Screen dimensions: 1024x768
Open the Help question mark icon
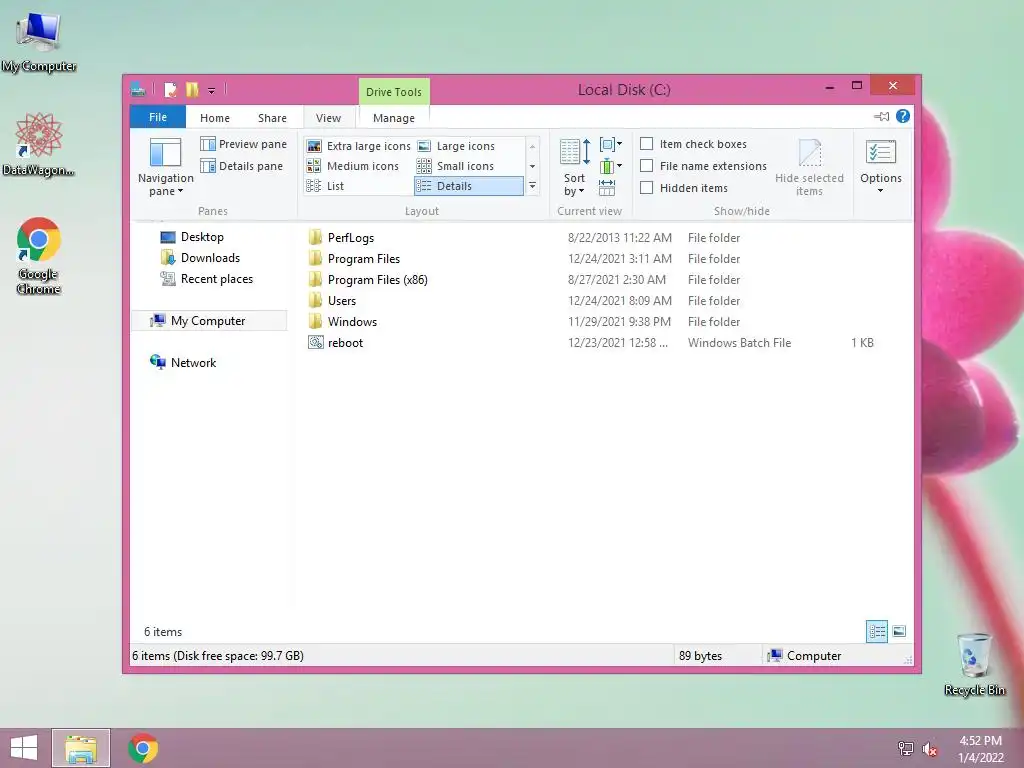coord(903,116)
